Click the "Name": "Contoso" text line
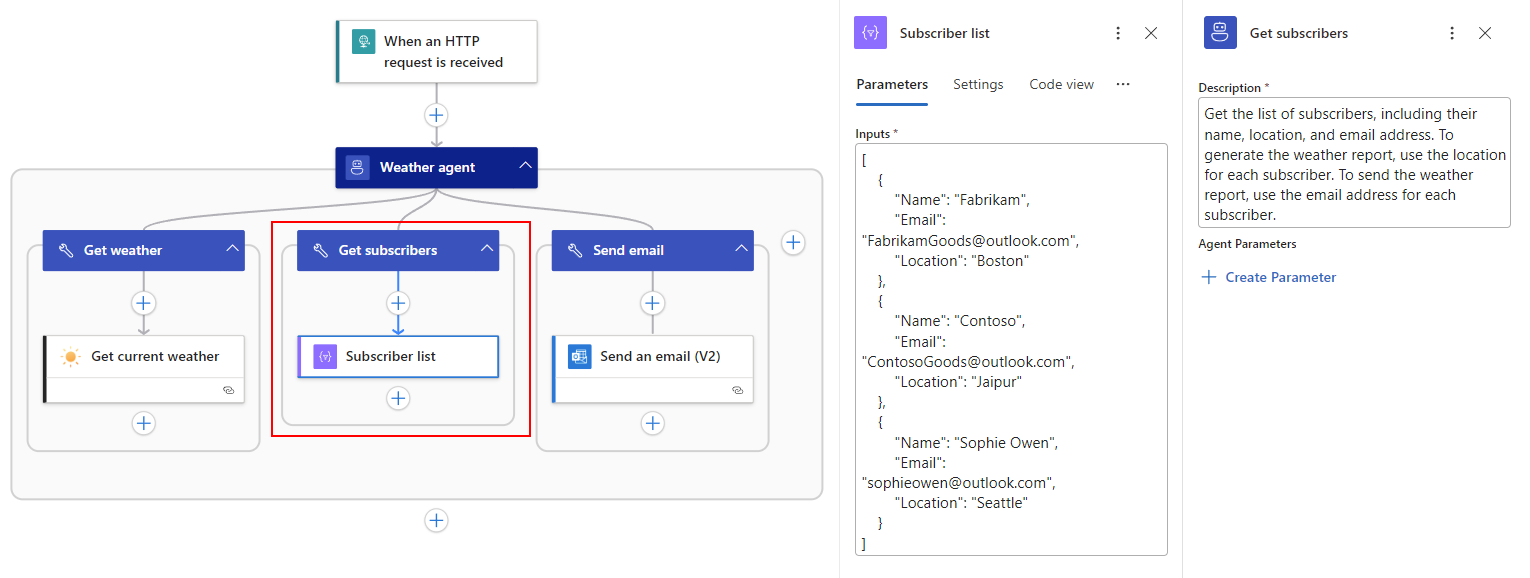 pyautogui.click(x=959, y=321)
